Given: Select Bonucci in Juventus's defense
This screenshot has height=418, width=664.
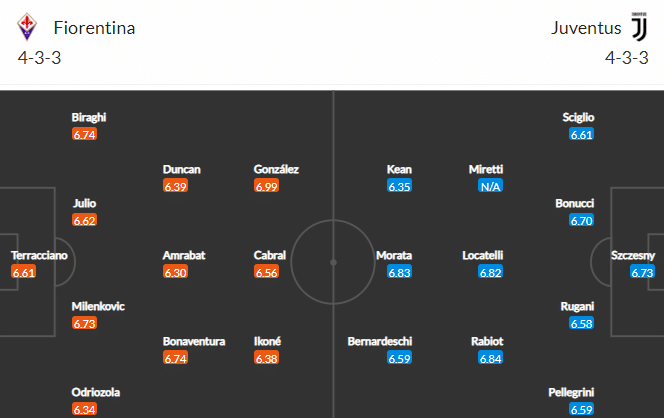Looking at the screenshot, I should [x=575, y=203].
